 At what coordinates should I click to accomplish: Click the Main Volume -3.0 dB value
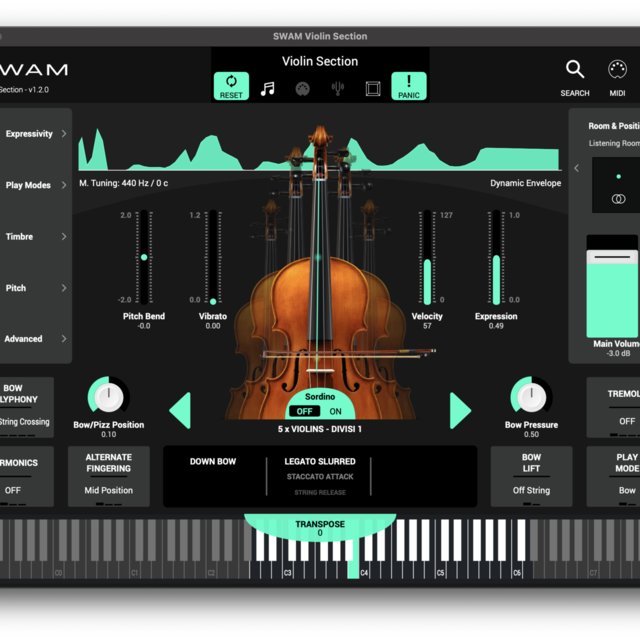point(618,353)
